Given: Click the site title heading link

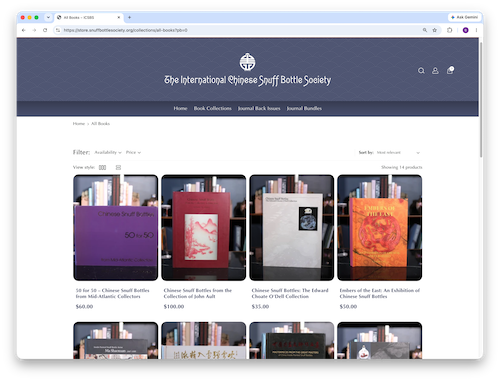Looking at the screenshot, I should [x=247, y=80].
